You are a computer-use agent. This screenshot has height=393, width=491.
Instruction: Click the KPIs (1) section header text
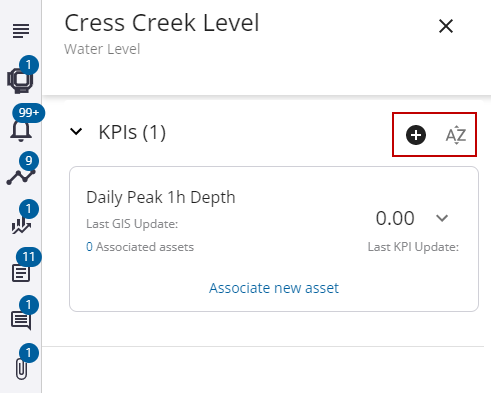(x=132, y=132)
